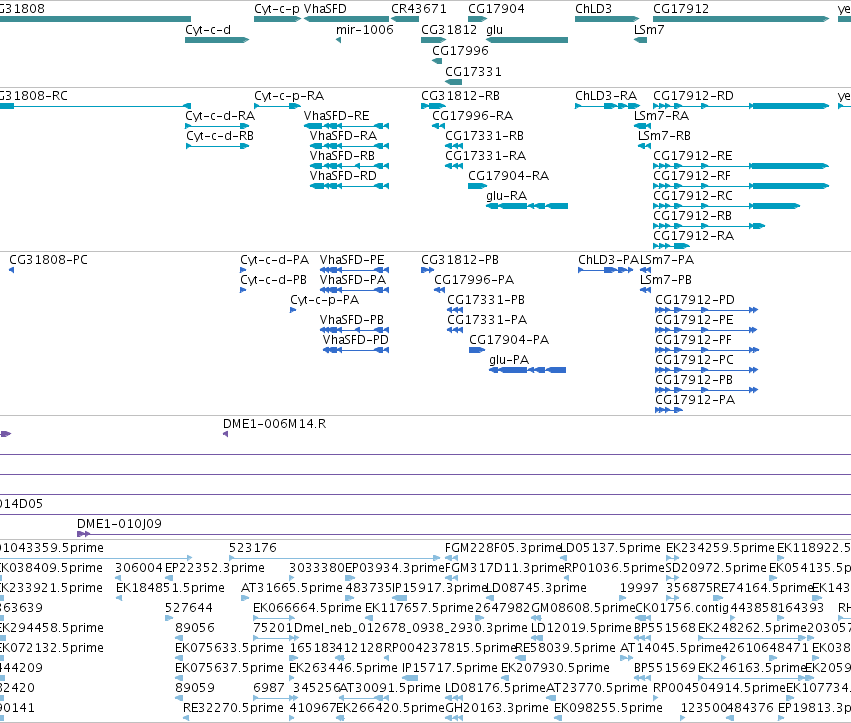This screenshot has width=851, height=723.
Task: Click the CG31812-PB protein label
Action: pyautogui.click(x=460, y=260)
